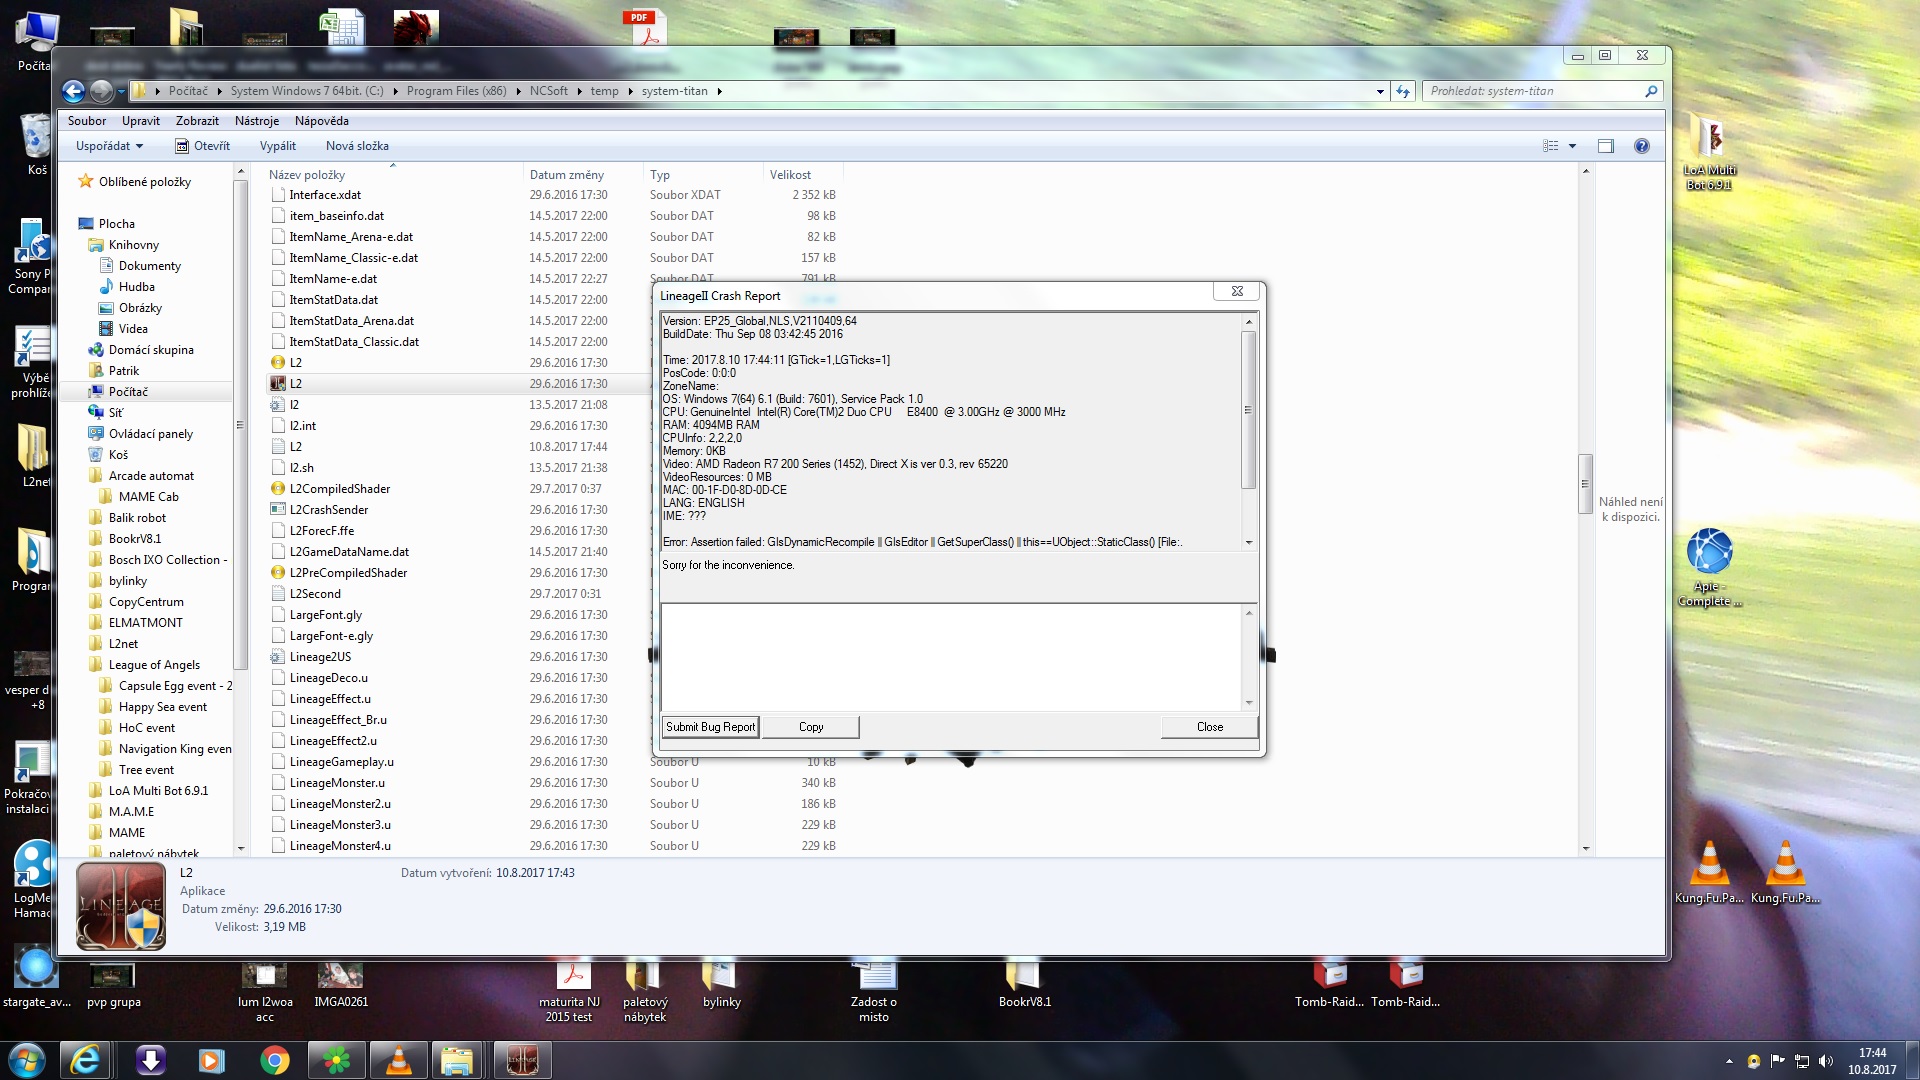Select the Apie Complete desktop icon

pyautogui.click(x=1709, y=567)
